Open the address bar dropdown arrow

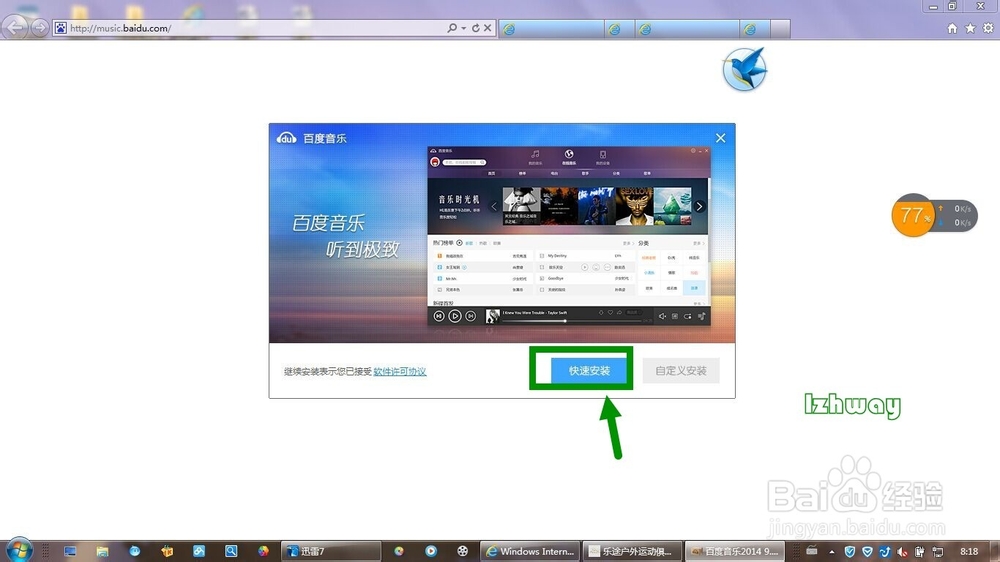point(464,28)
